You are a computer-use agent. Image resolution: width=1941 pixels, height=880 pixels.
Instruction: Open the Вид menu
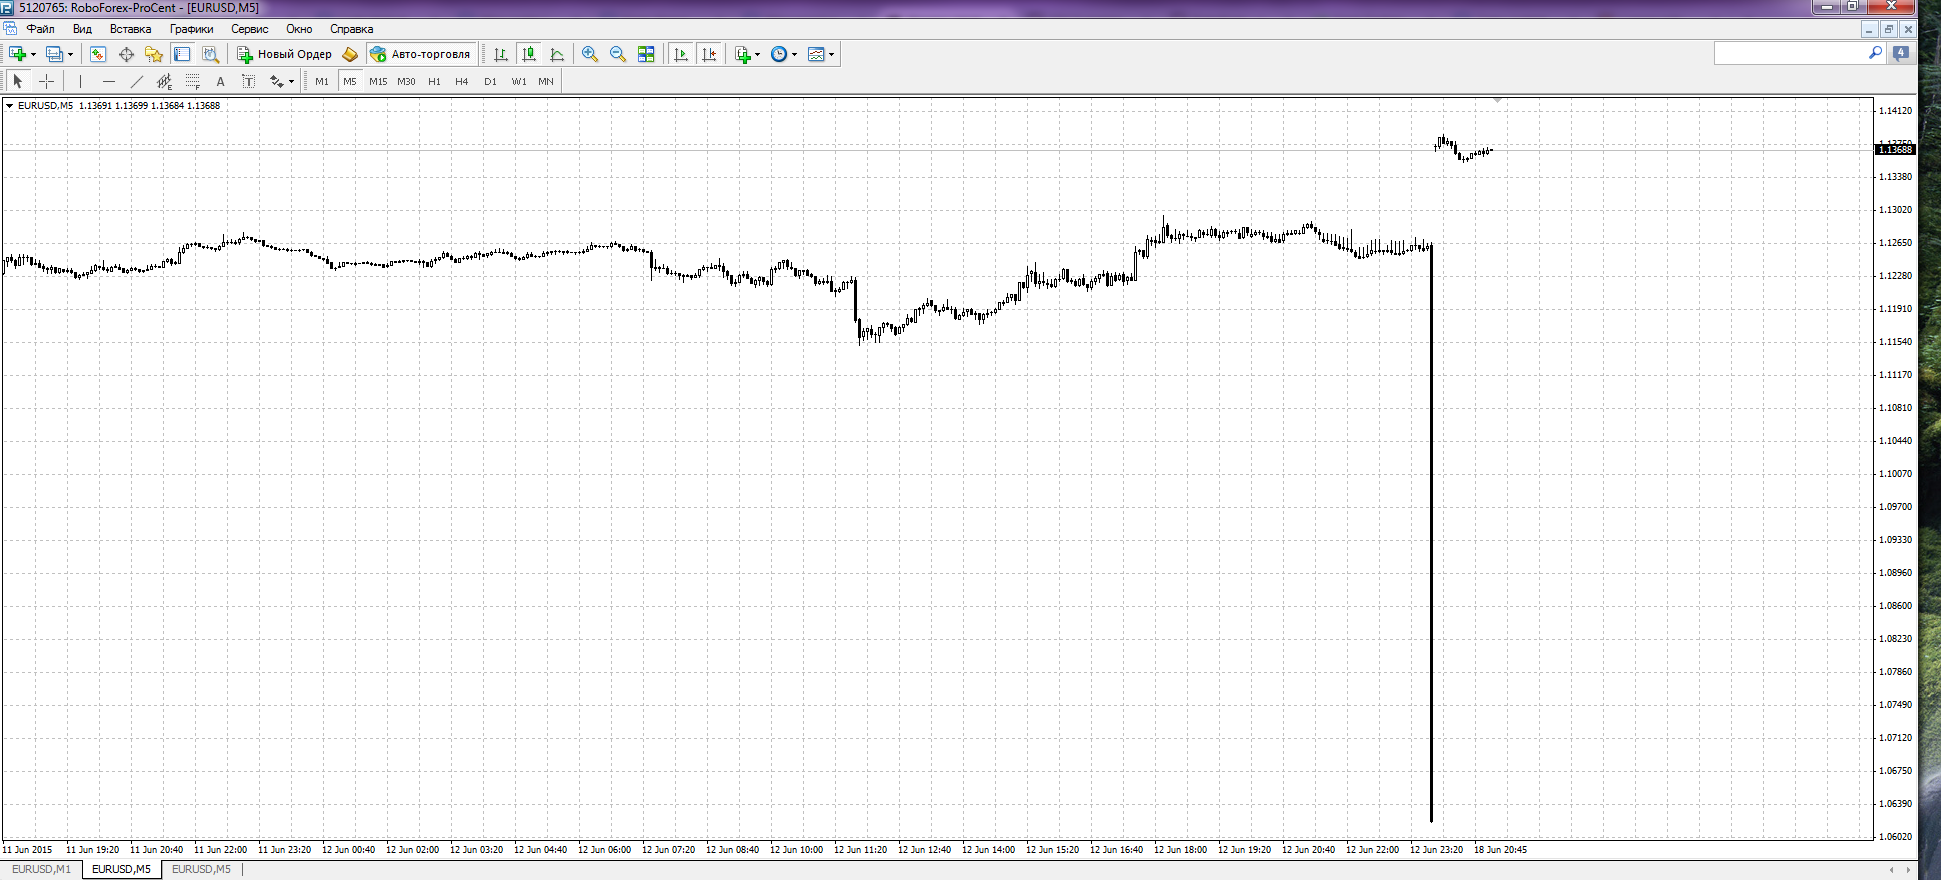point(82,29)
